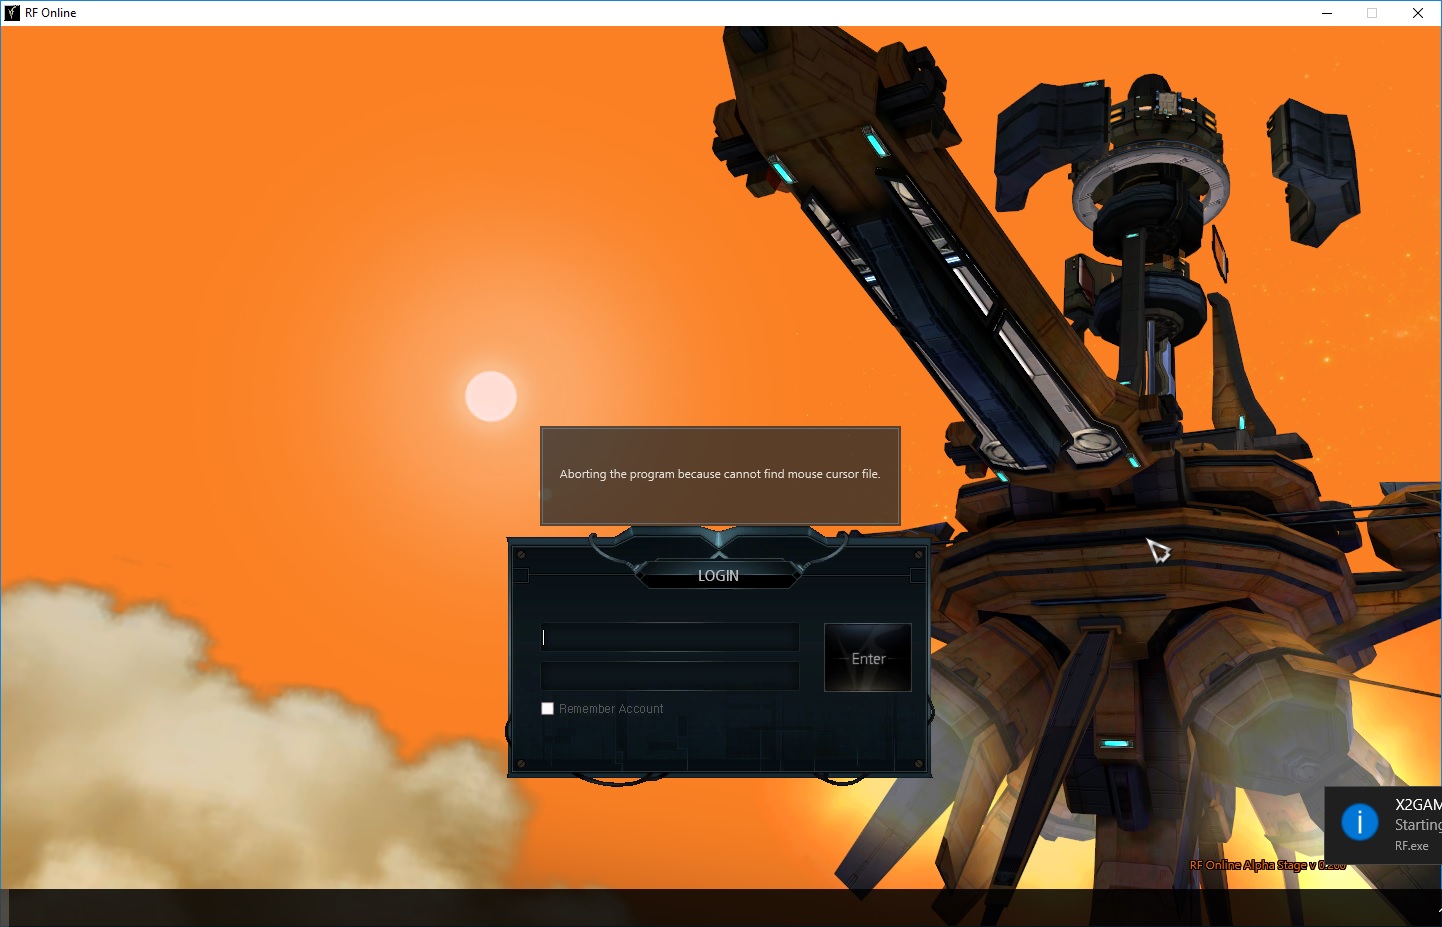Click the RF Online title bar icon
The image size is (1442, 927).
tap(12, 13)
